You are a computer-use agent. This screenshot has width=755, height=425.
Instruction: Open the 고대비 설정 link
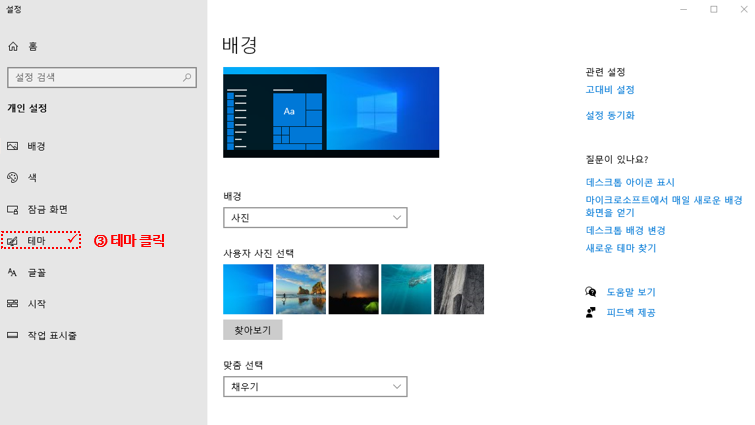tap(610, 90)
